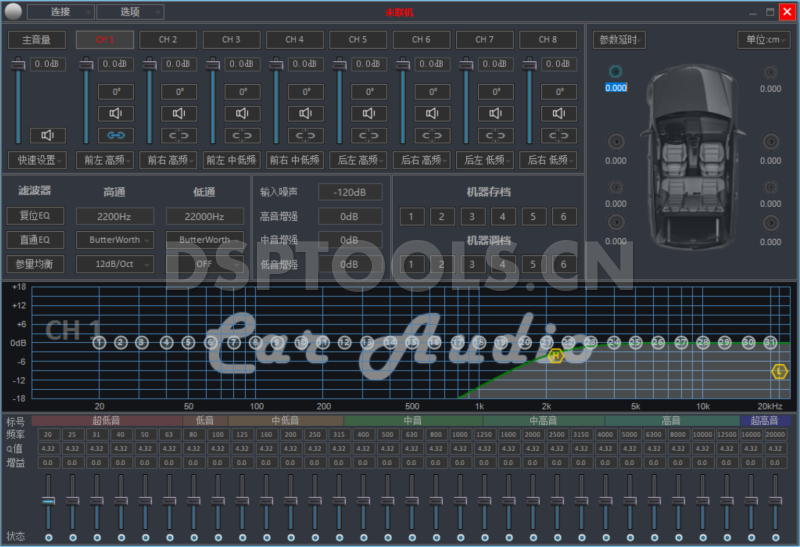800x547 pixels.
Task: Select the highlighted top-left speaker on car diagram
Action: (616, 71)
